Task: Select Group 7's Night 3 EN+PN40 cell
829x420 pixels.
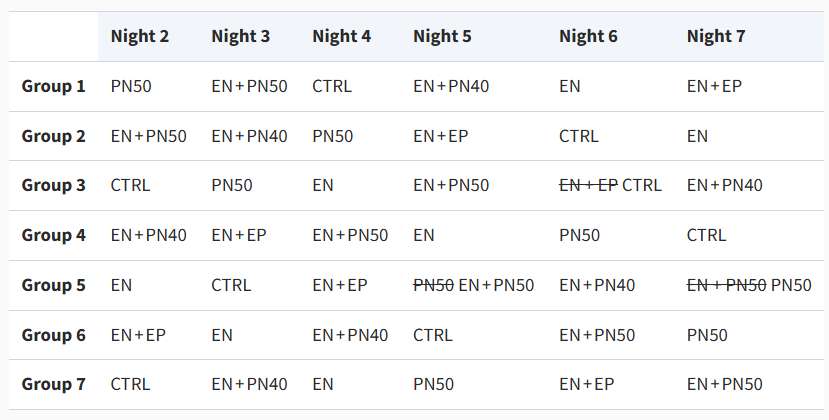Action: coord(249,384)
